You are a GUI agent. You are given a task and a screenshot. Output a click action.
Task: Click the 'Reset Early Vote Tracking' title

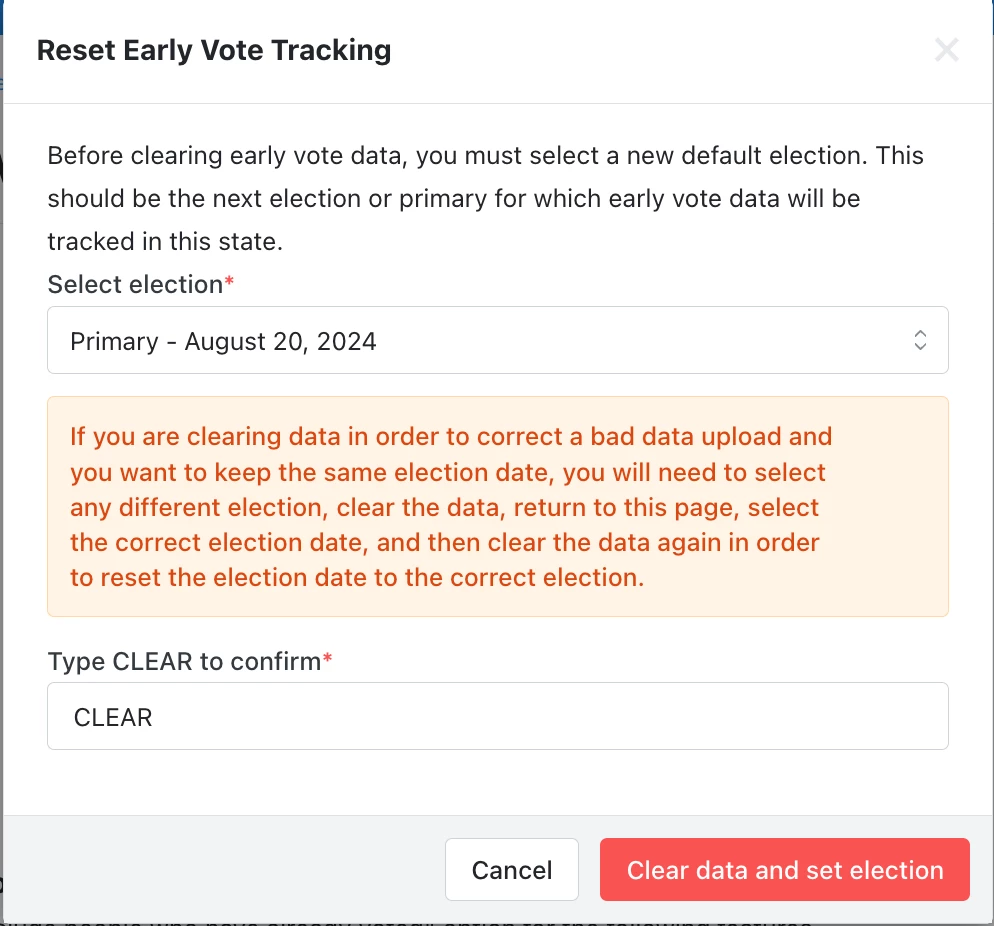pyautogui.click(x=214, y=50)
